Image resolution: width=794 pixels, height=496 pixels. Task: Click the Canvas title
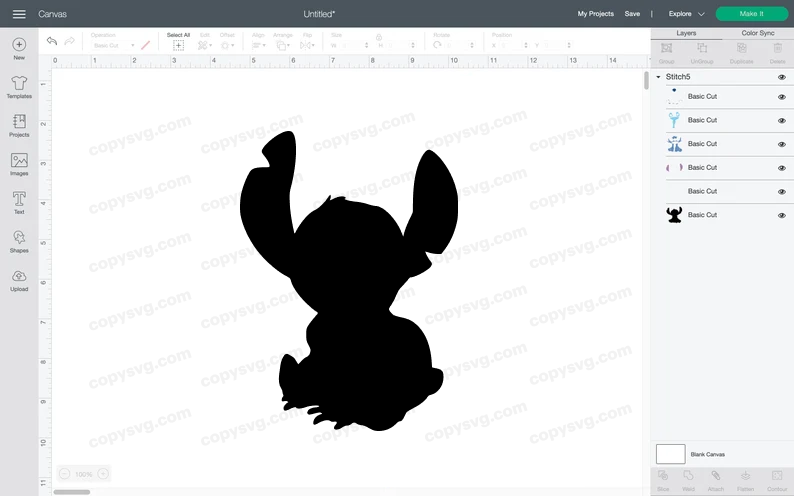click(53, 14)
